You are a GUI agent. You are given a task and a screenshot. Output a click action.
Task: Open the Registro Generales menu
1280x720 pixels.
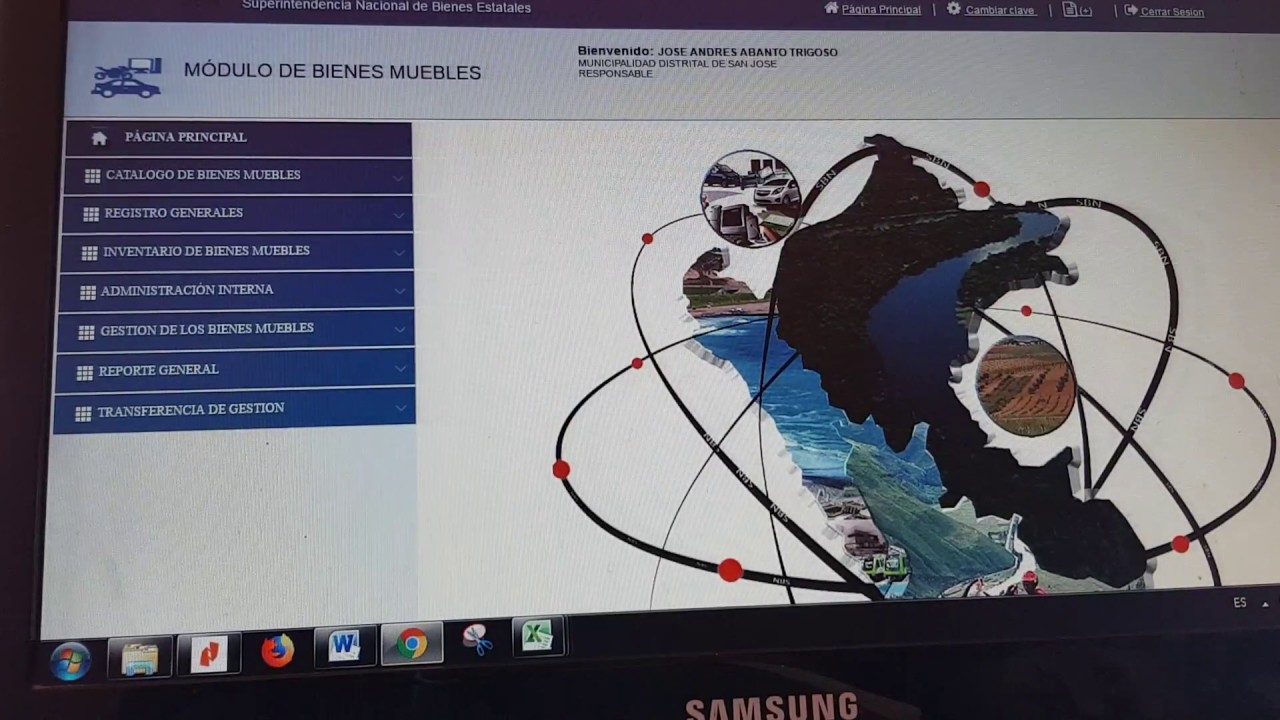pyautogui.click(x=236, y=214)
